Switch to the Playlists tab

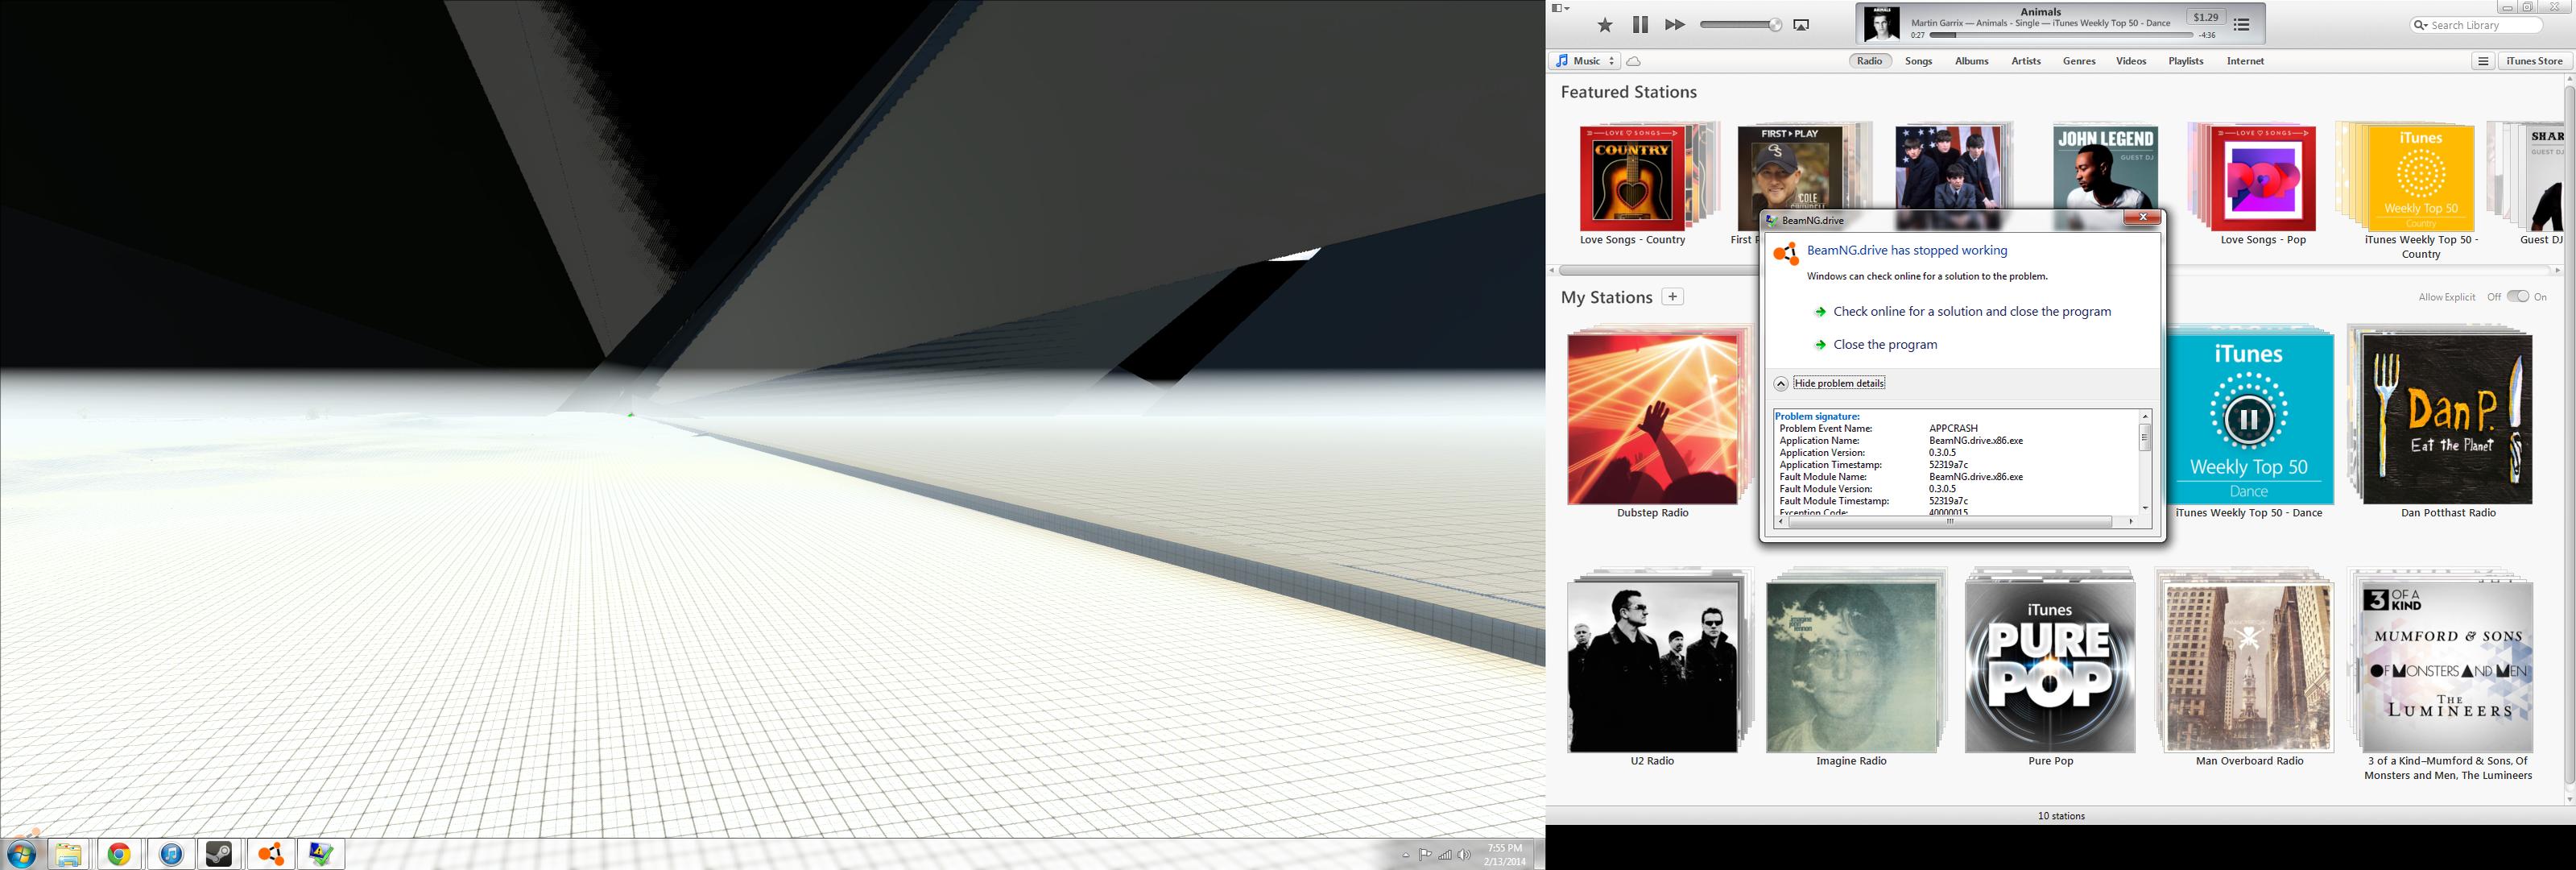click(2186, 61)
